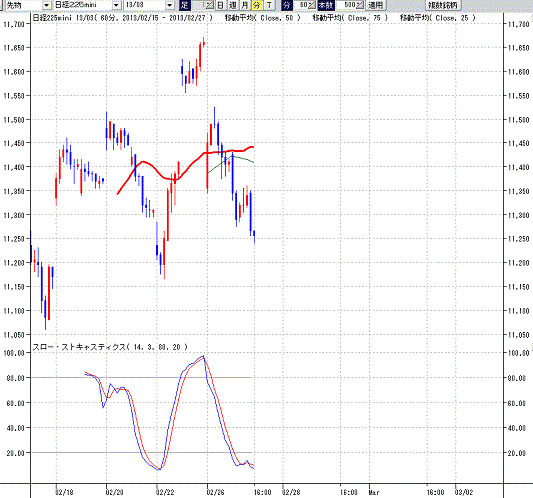Click the 移動平均( Close, 50 ) legend
This screenshot has width=533, height=498.
262,18
